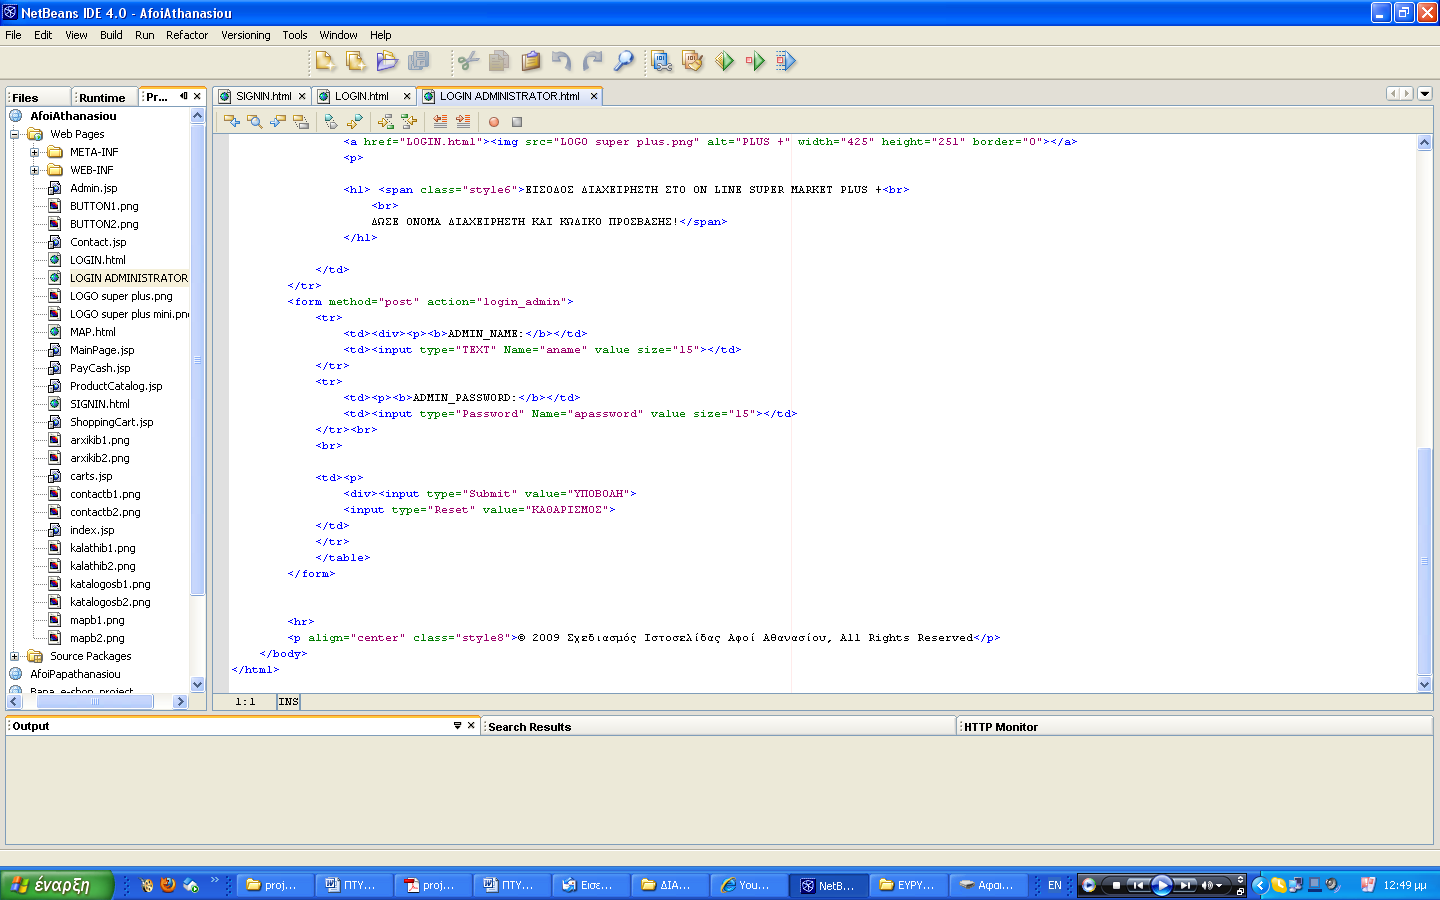Click the Clean and Build Main Project icon
Viewport: 1440px width, 900px height.
[693, 61]
